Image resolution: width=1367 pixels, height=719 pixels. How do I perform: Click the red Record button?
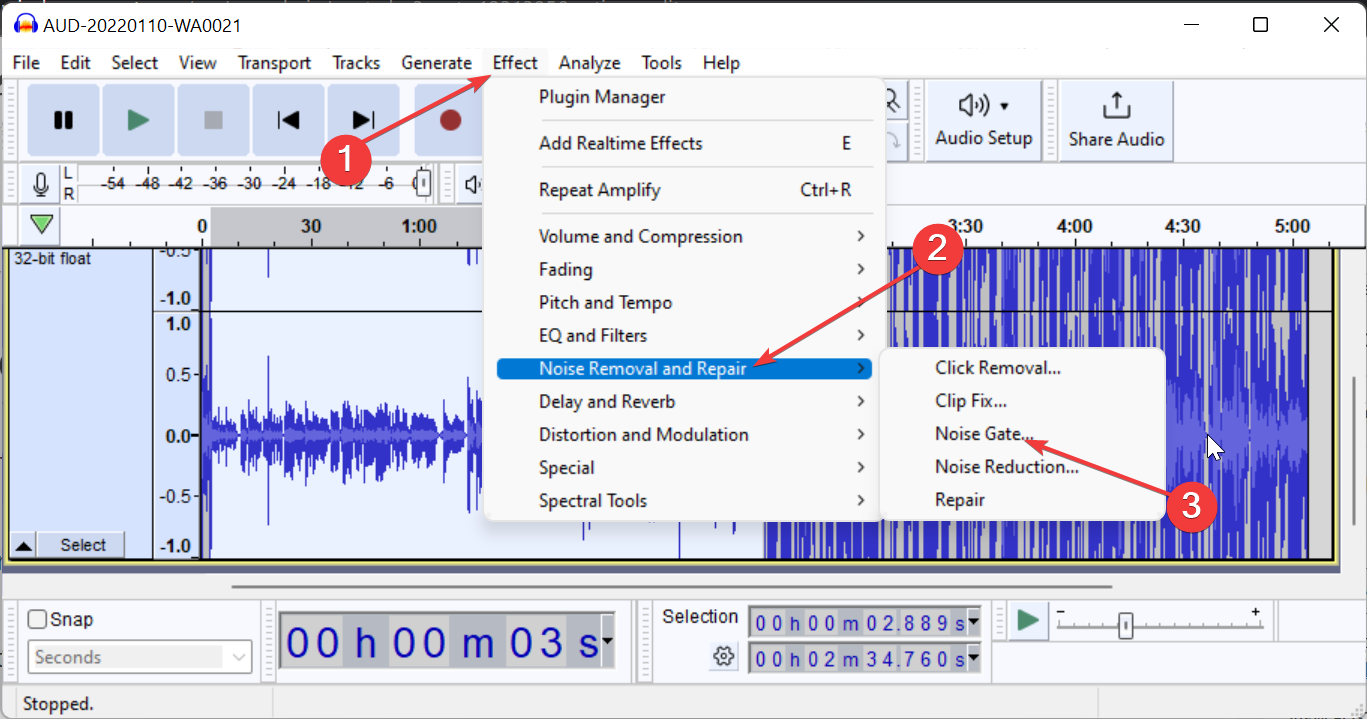click(x=448, y=119)
